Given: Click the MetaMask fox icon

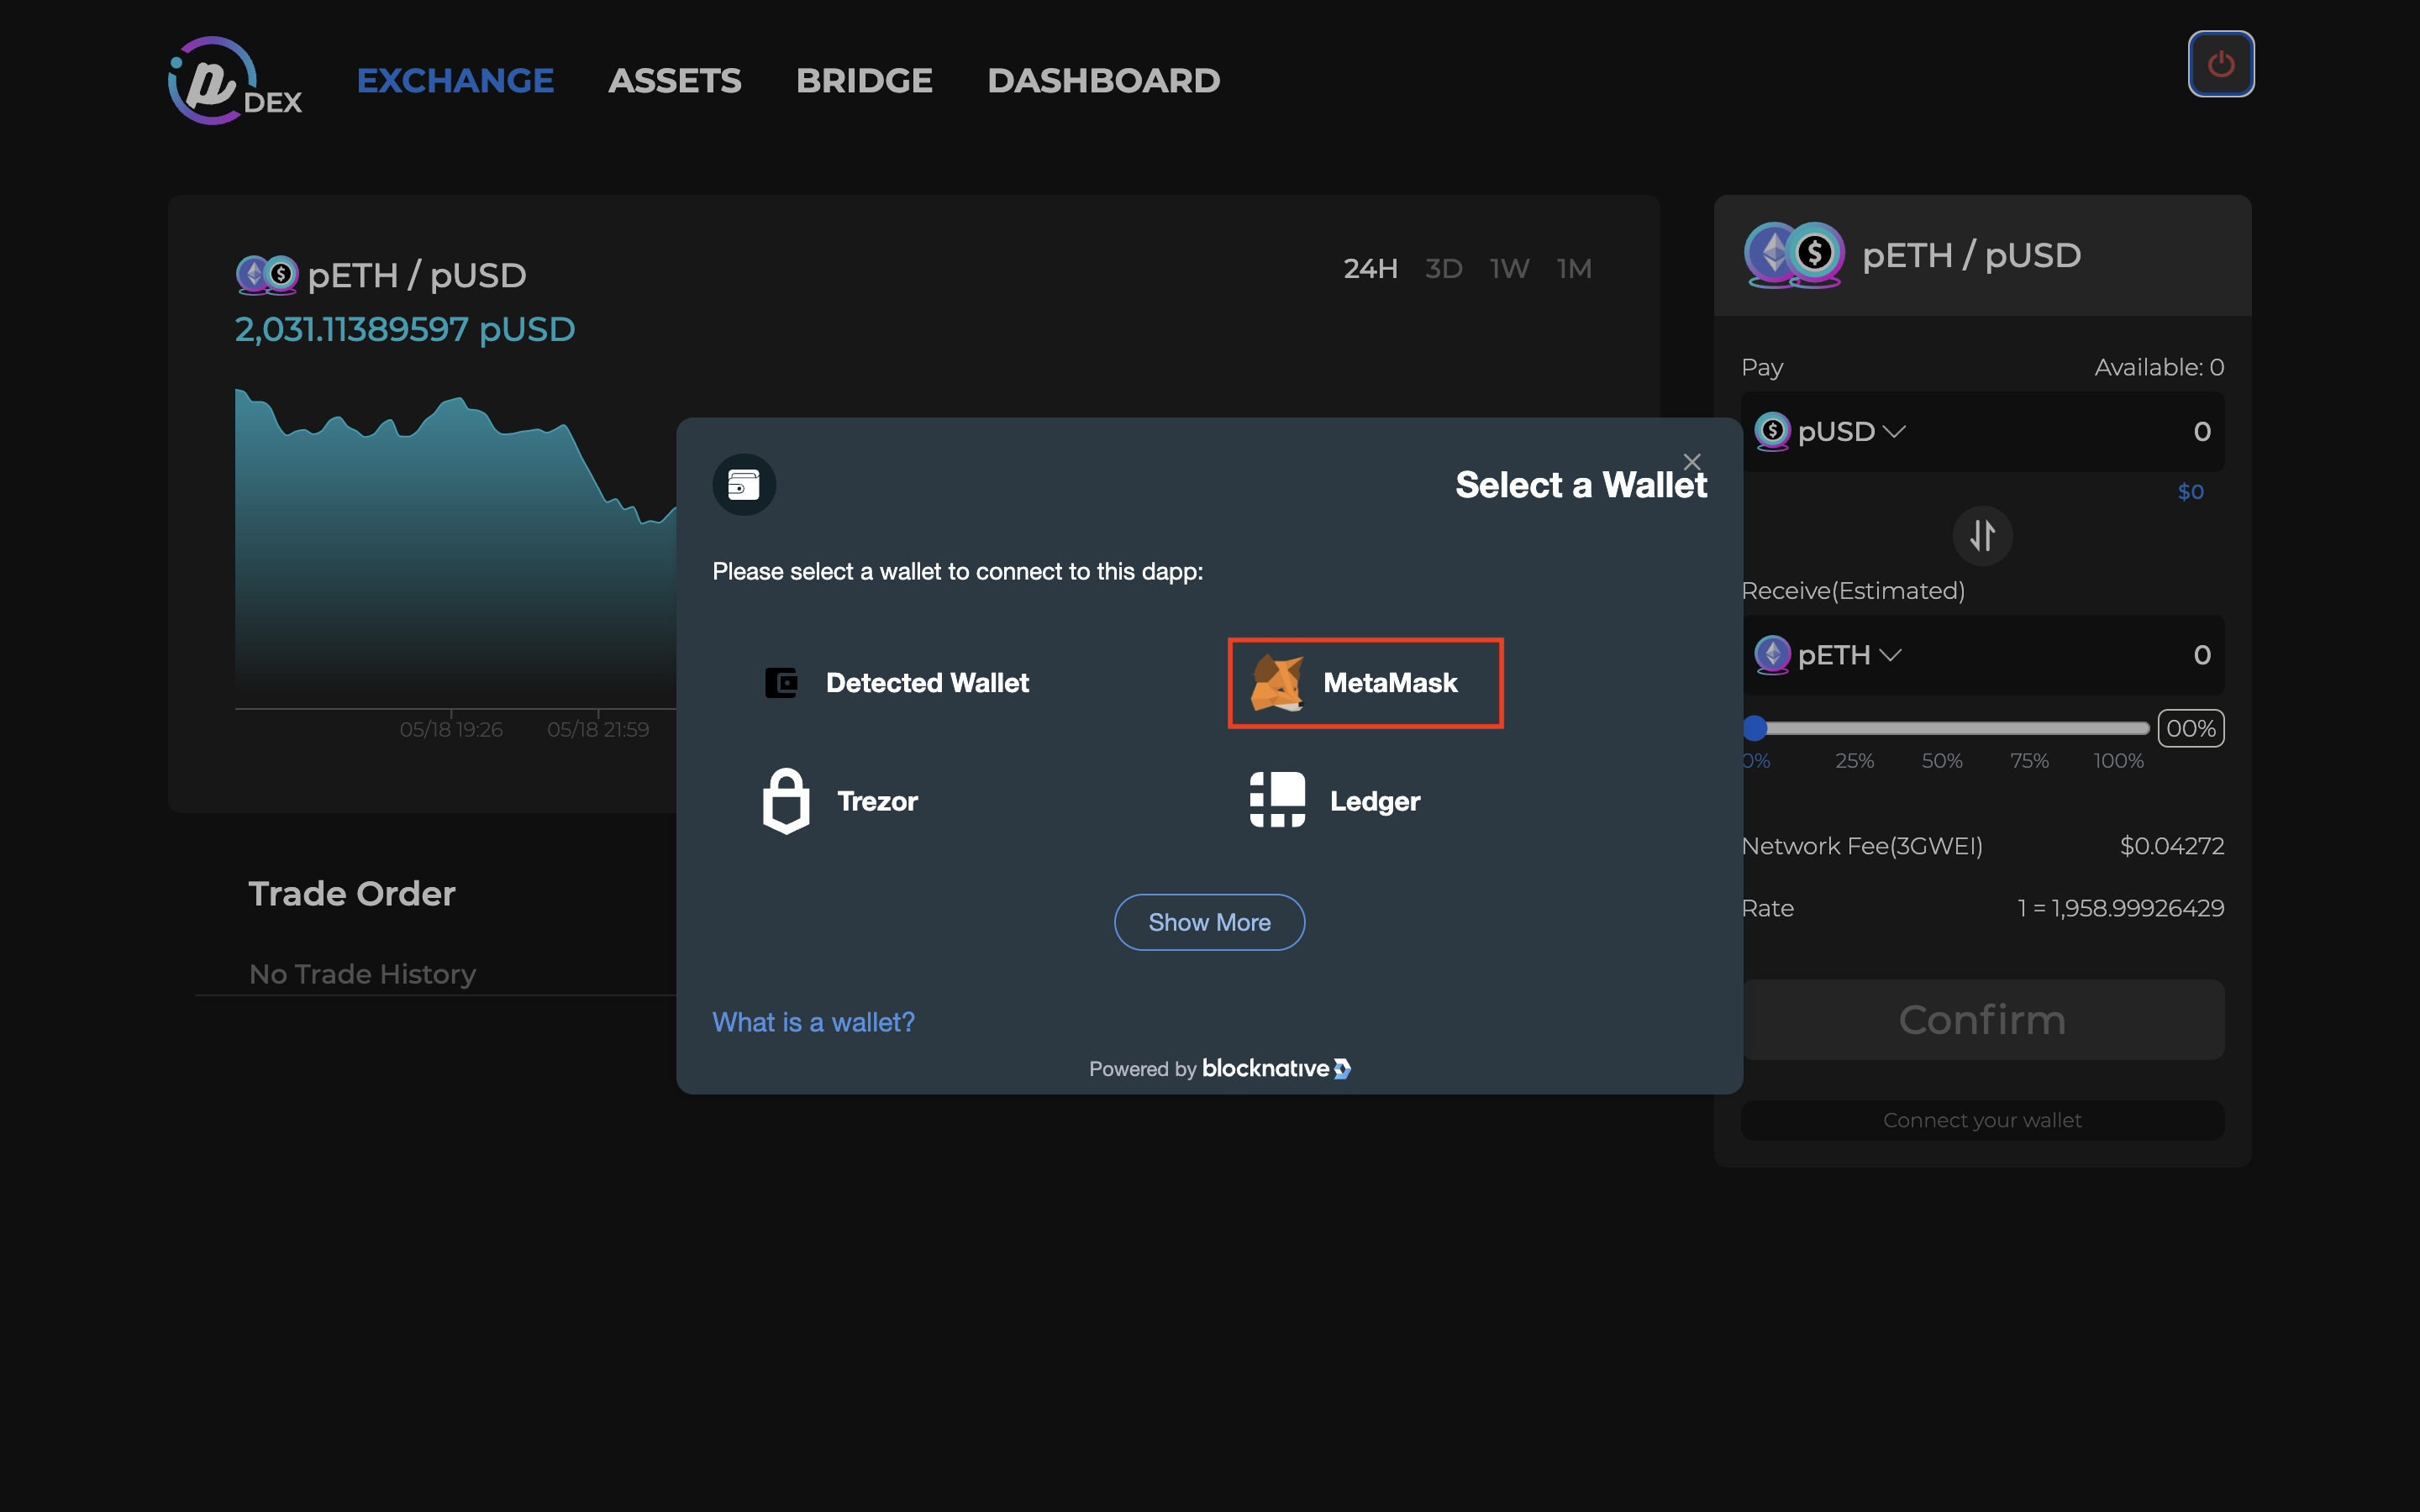Looking at the screenshot, I should point(1277,683).
